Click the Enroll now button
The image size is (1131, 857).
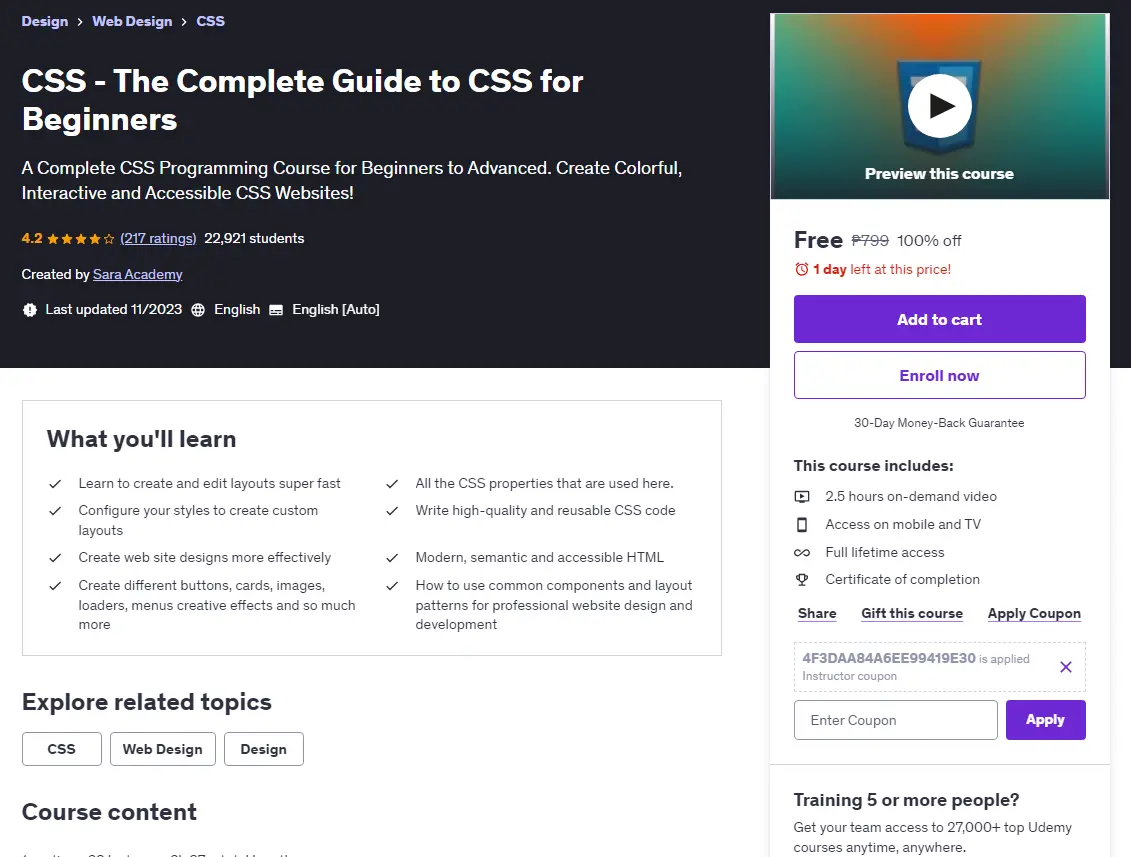pos(939,375)
